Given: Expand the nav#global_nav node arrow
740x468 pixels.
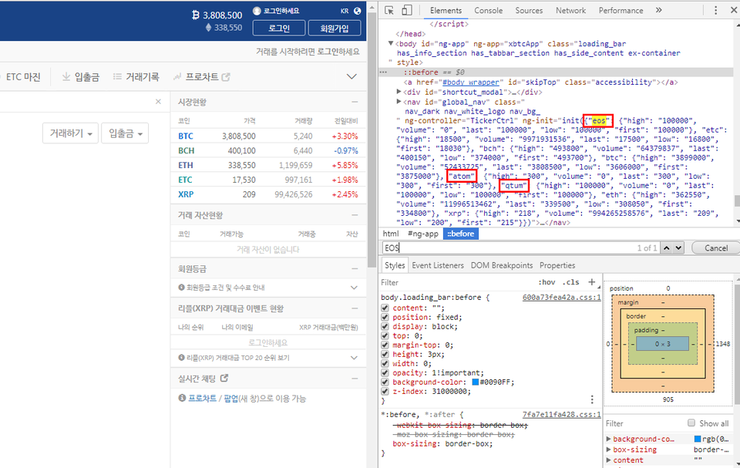Looking at the screenshot, I should tap(399, 101).
